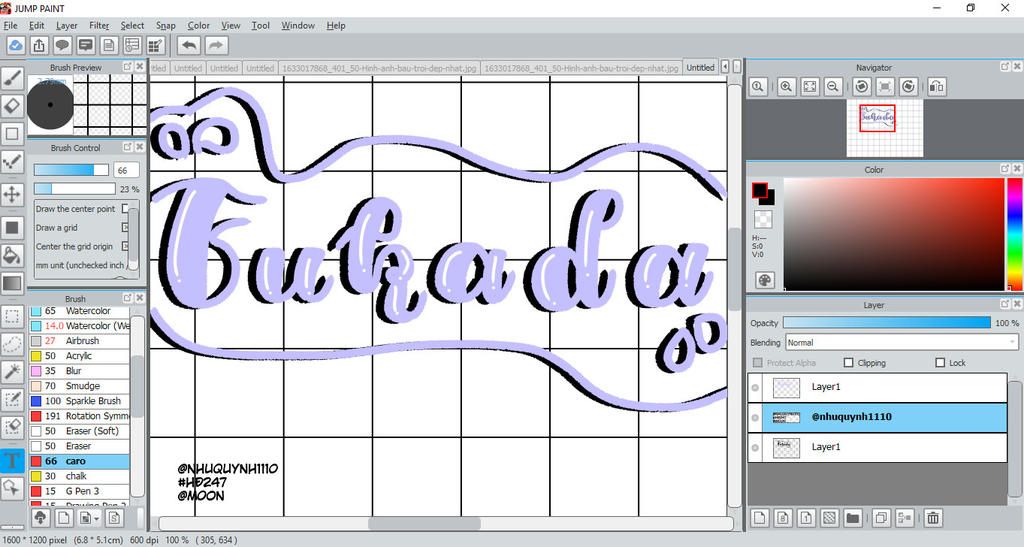Adjust the brush size slider

71,170
